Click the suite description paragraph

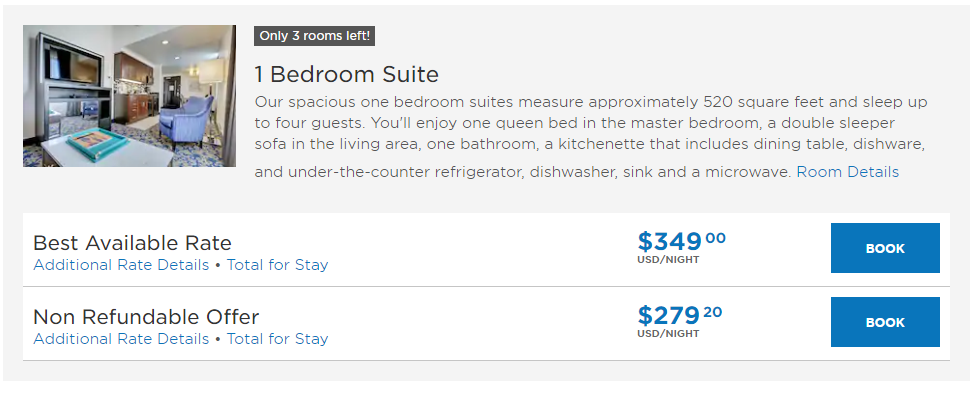coord(591,136)
